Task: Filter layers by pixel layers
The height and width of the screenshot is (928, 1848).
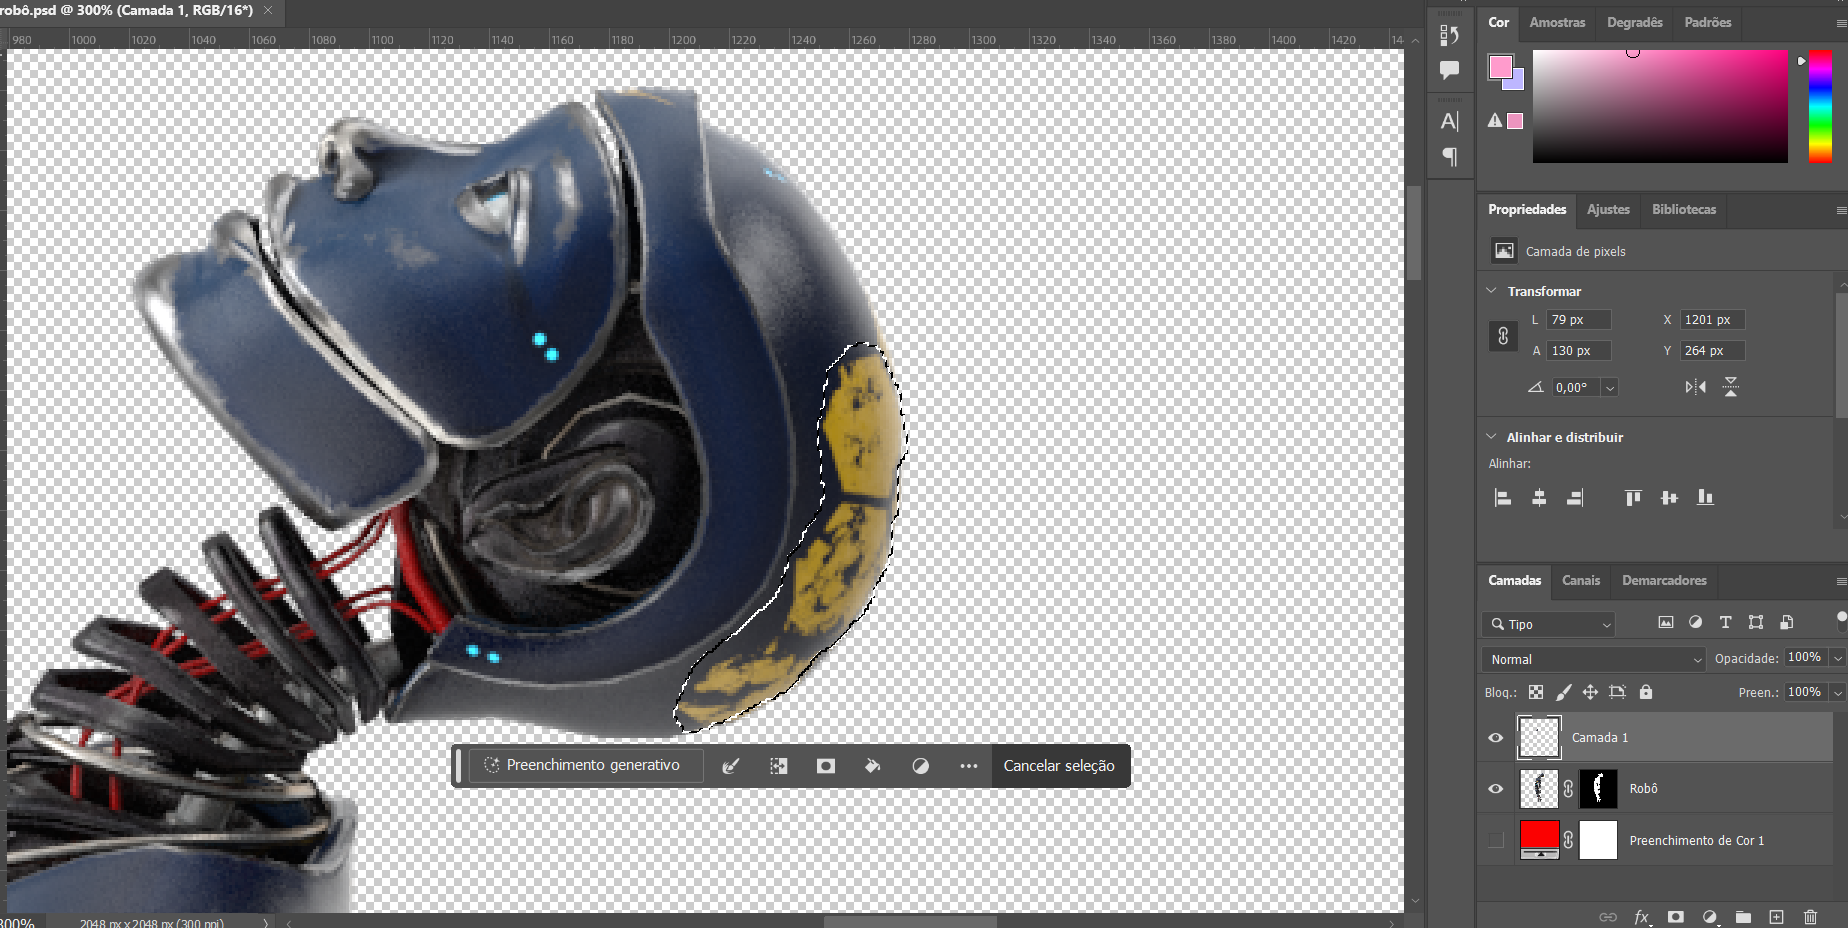Action: (1665, 622)
